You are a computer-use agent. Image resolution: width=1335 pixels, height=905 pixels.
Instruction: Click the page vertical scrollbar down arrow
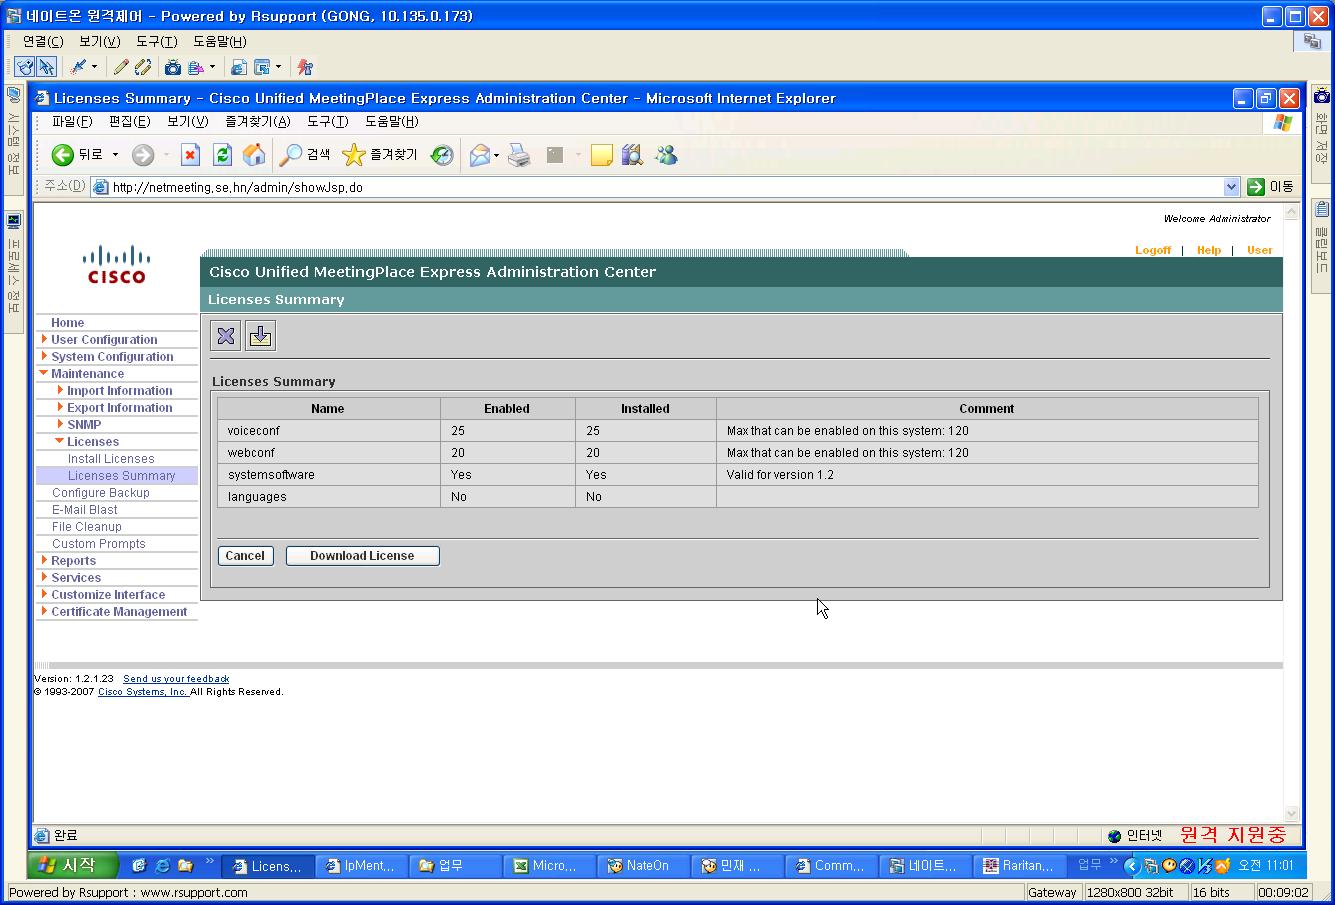(x=1291, y=814)
